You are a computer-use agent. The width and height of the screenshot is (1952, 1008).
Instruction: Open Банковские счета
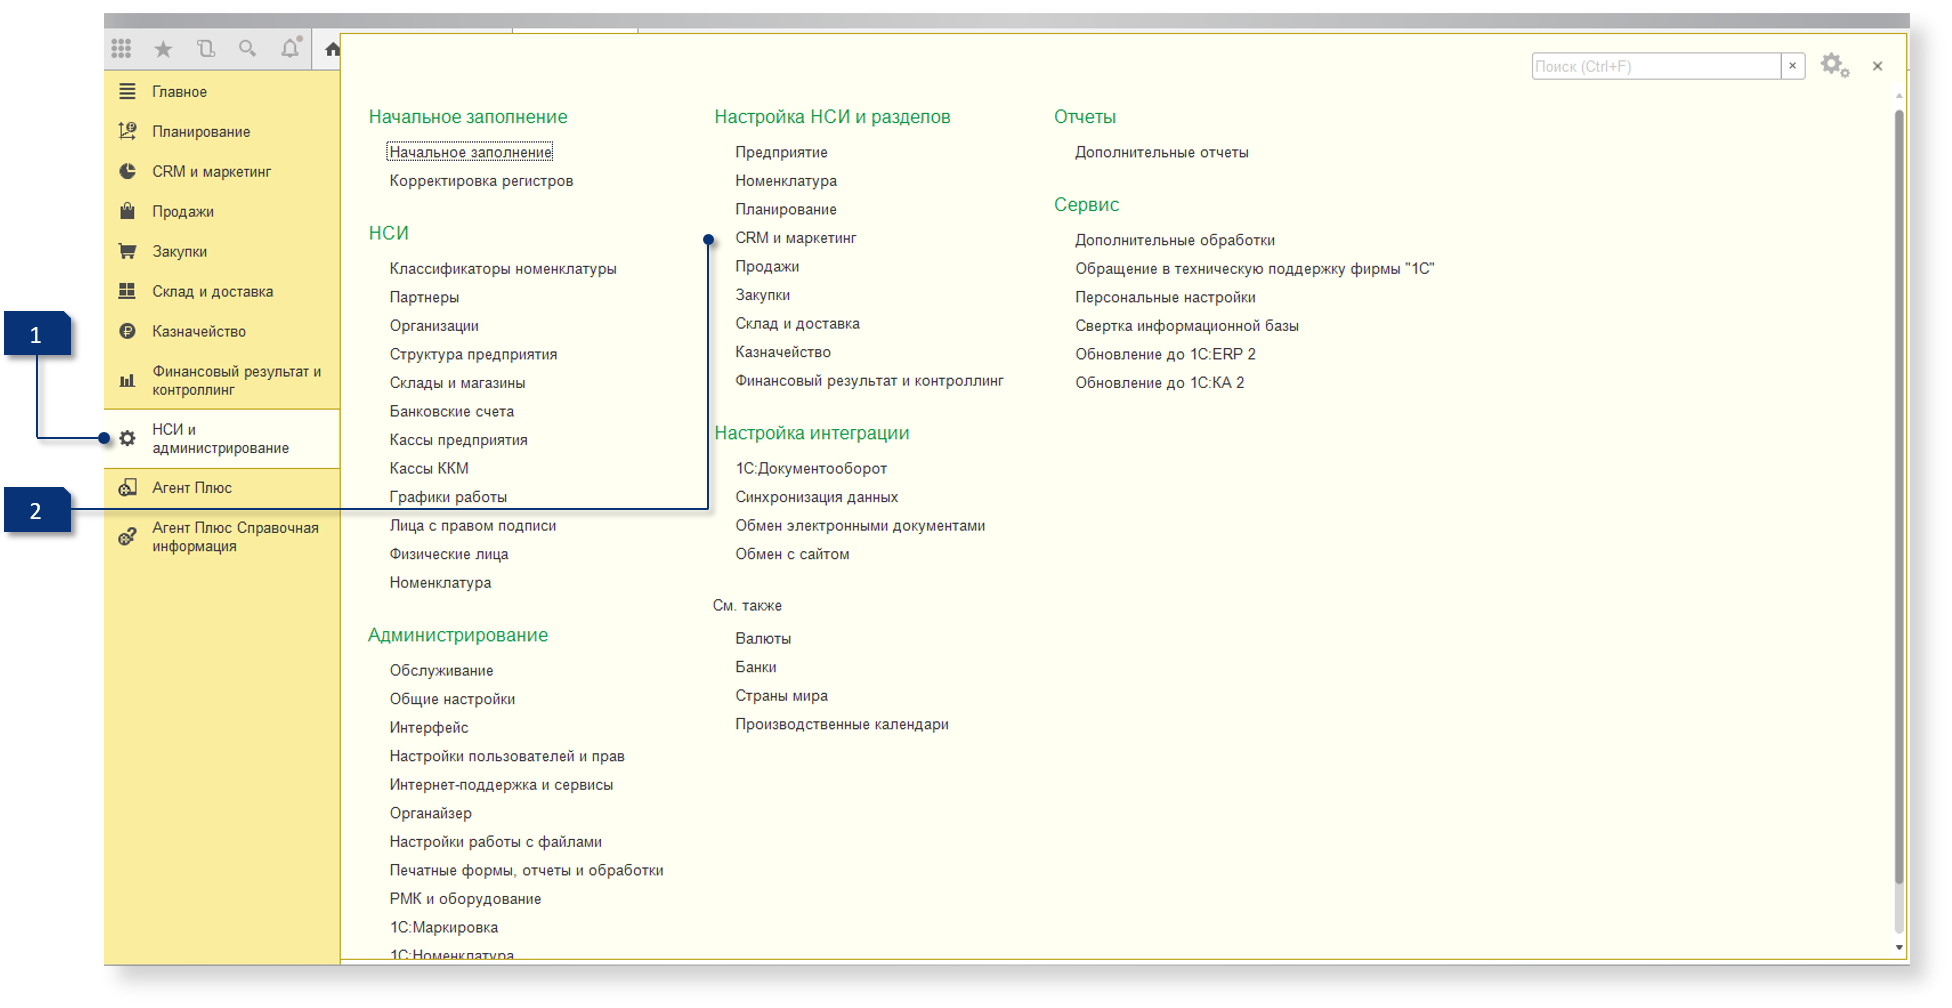451,411
